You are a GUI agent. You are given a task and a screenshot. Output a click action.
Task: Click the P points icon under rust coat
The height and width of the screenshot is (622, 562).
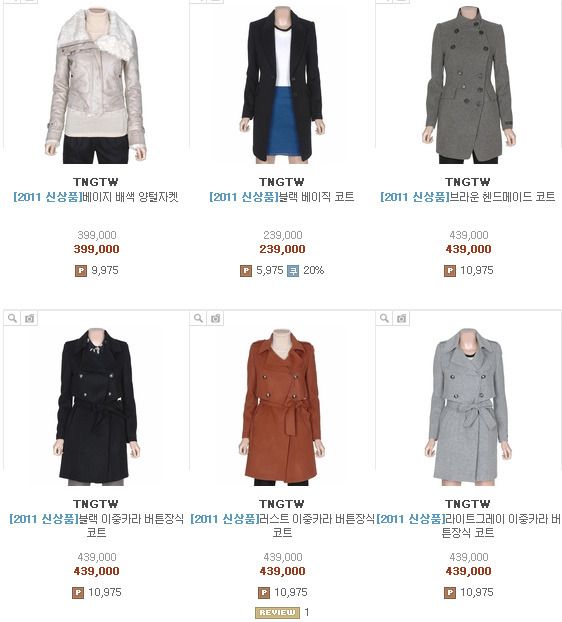pos(264,593)
